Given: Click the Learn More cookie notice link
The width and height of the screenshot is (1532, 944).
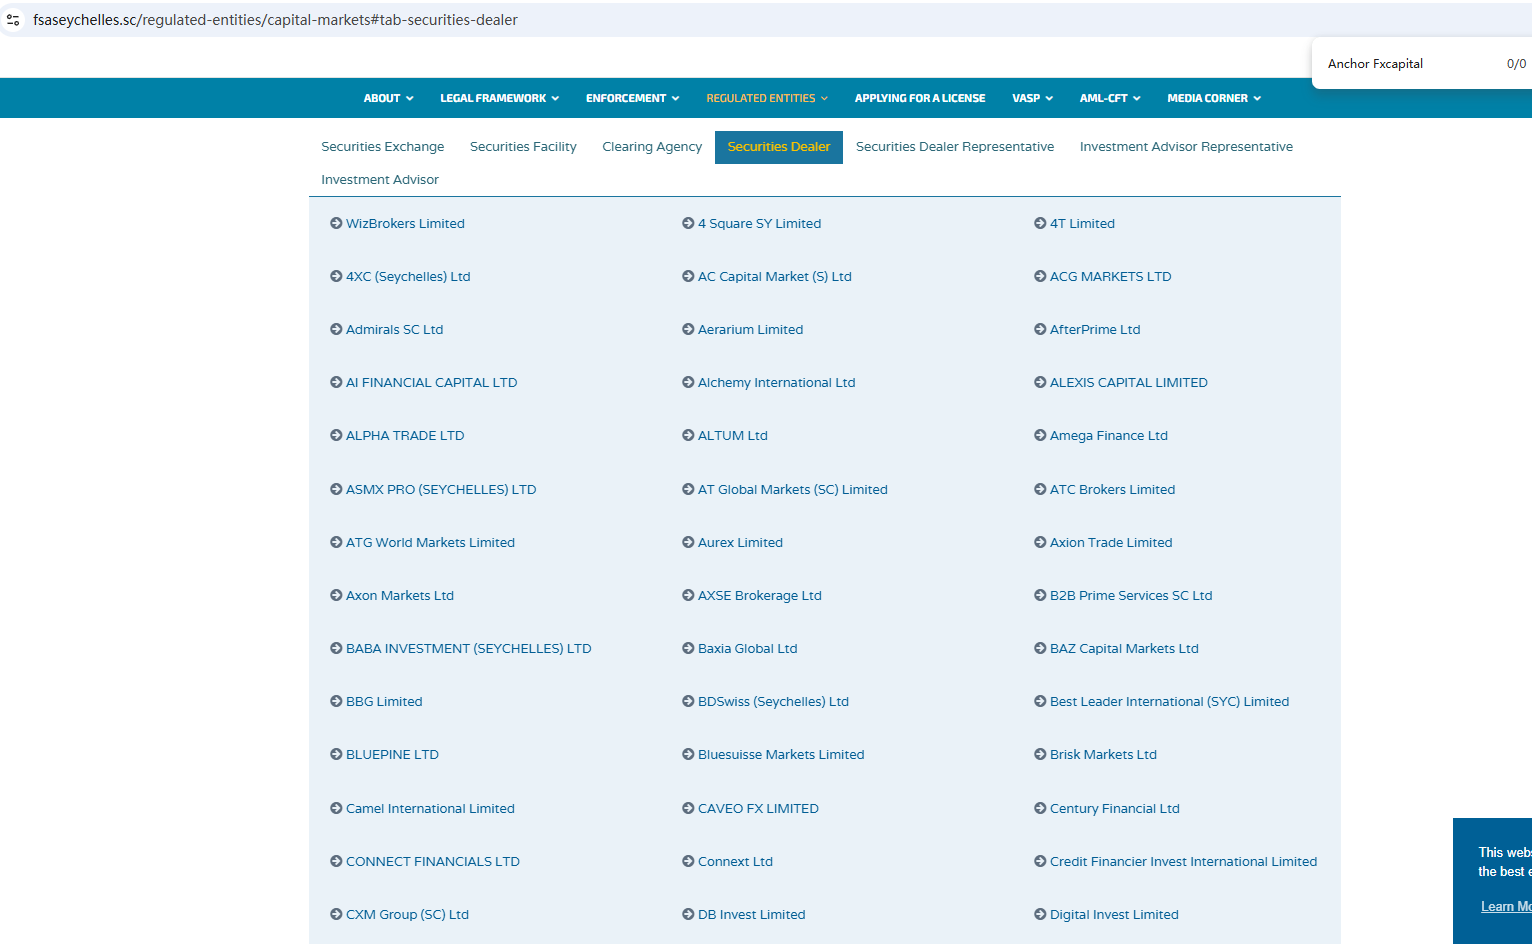Looking at the screenshot, I should click(1506, 906).
